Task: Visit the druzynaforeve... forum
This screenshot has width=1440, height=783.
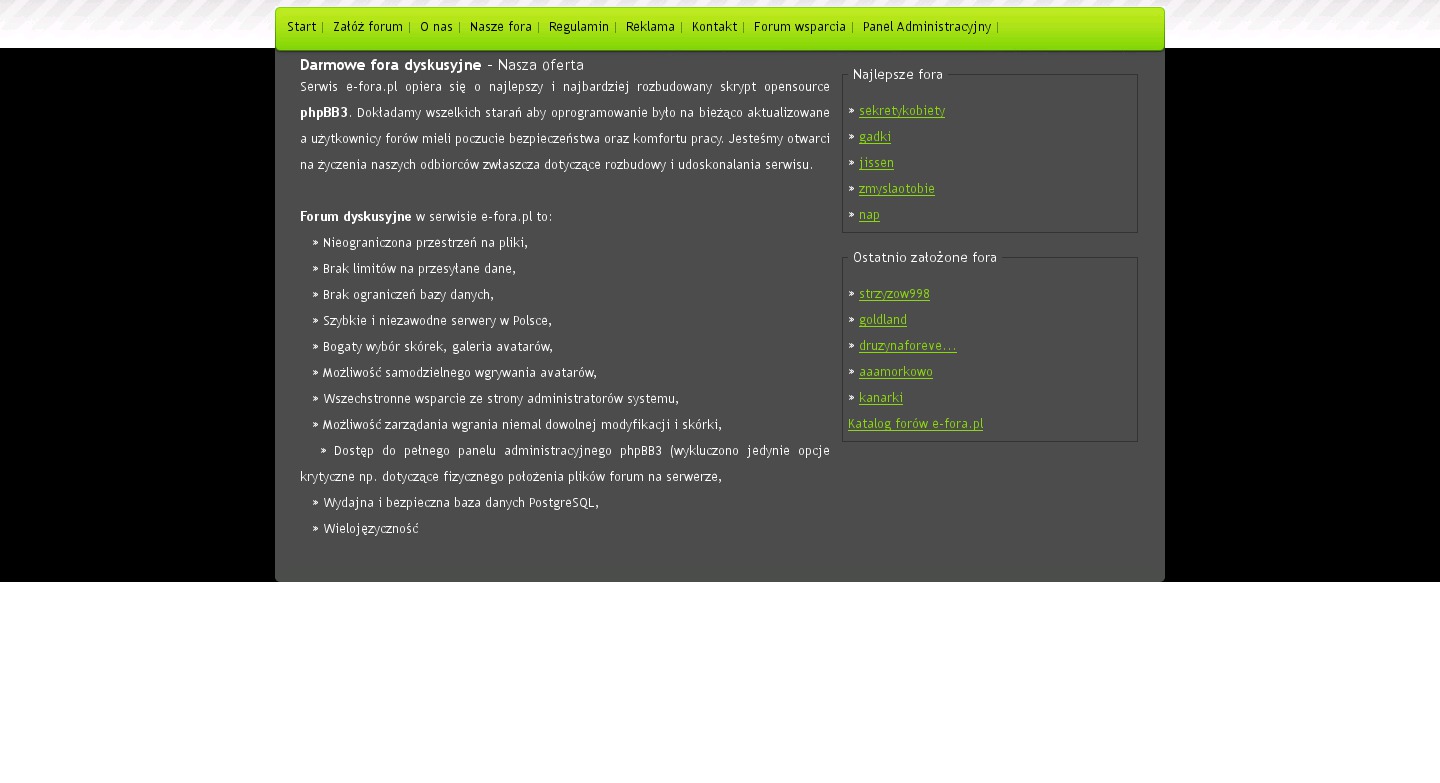Action: click(x=907, y=346)
